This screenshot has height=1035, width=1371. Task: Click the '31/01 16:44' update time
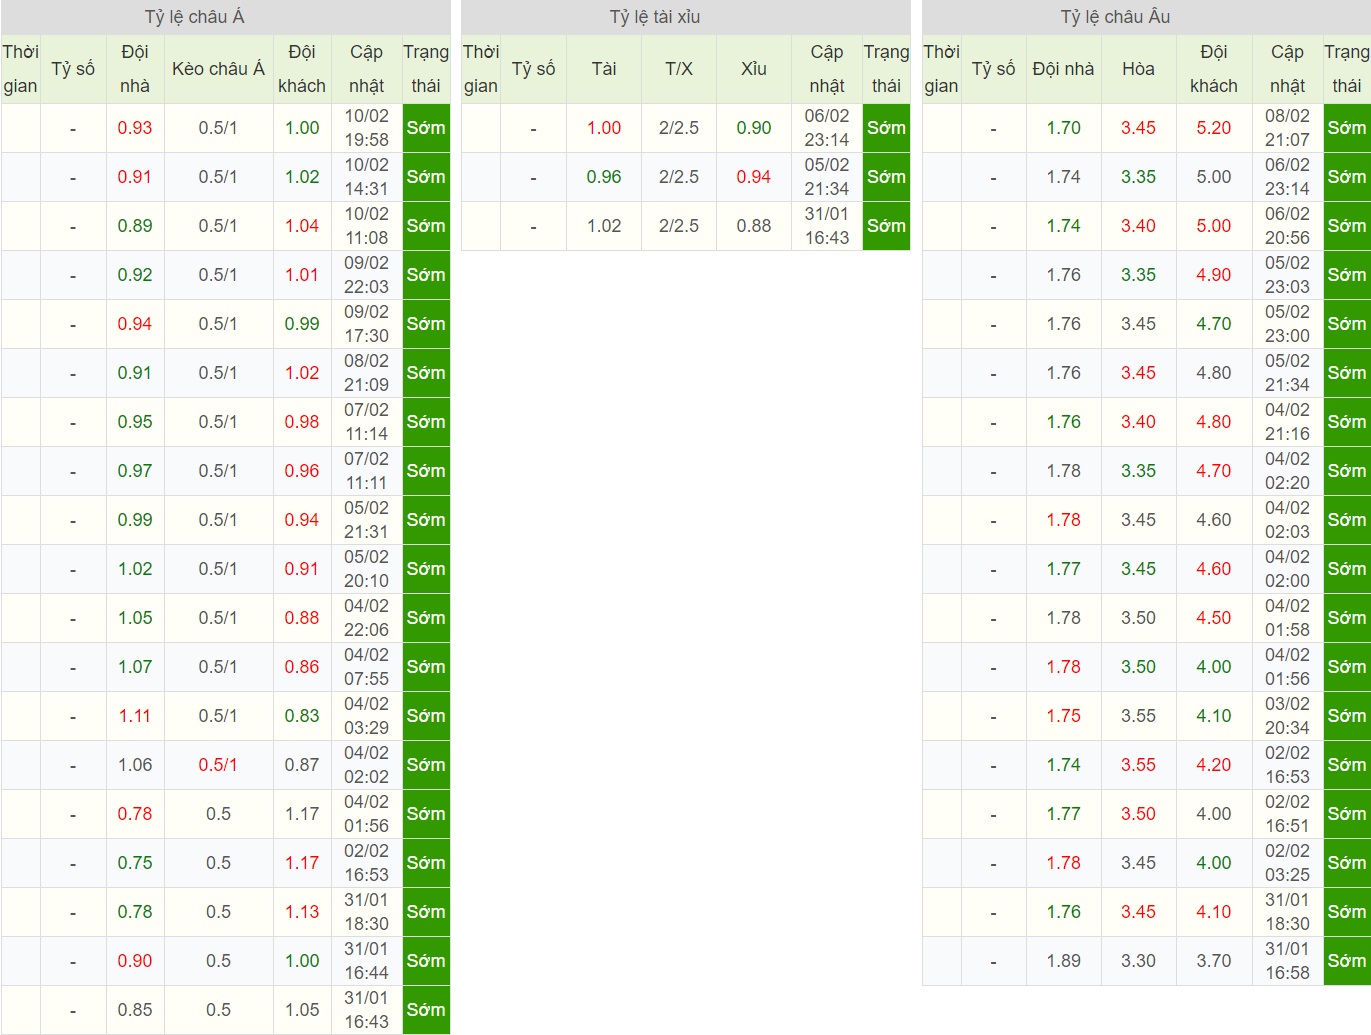[x=366, y=961]
